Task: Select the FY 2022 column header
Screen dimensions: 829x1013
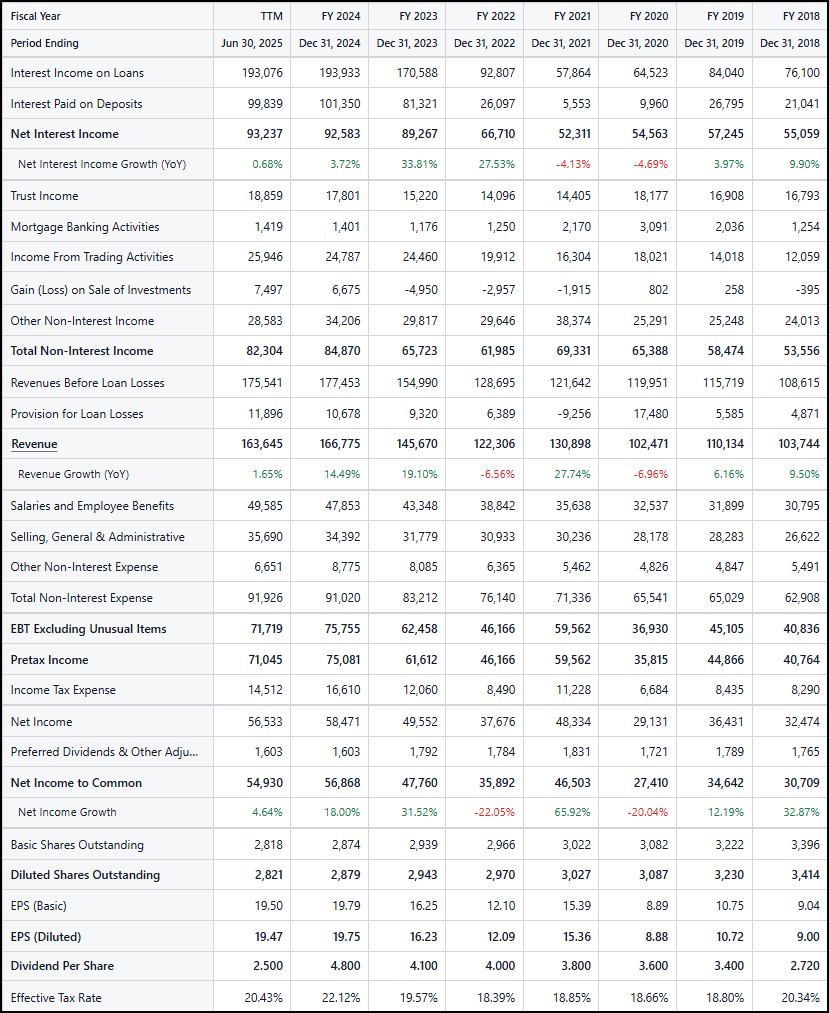Action: pos(496,16)
